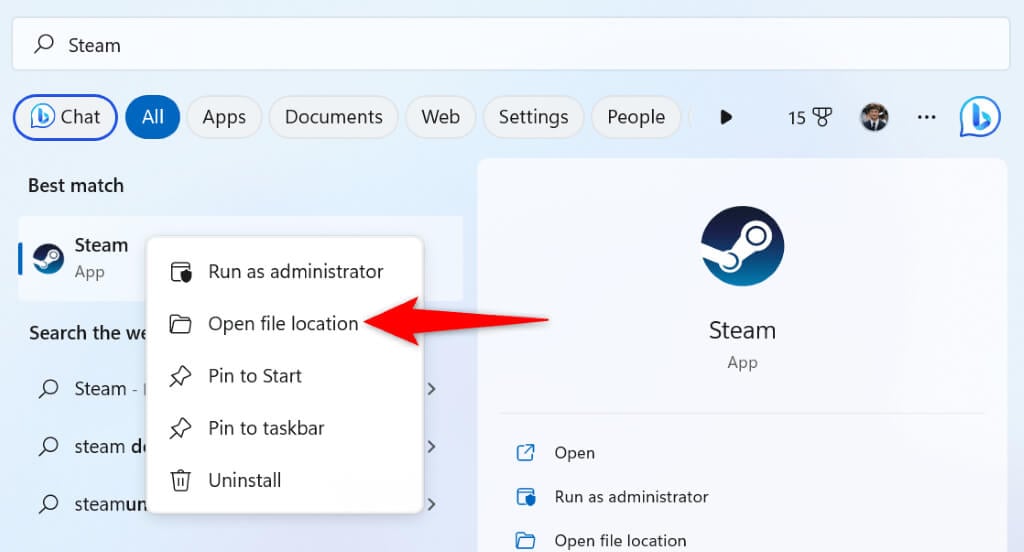
Task: Expand the 'steamun…' suggestion chevron
Action: coord(432,505)
